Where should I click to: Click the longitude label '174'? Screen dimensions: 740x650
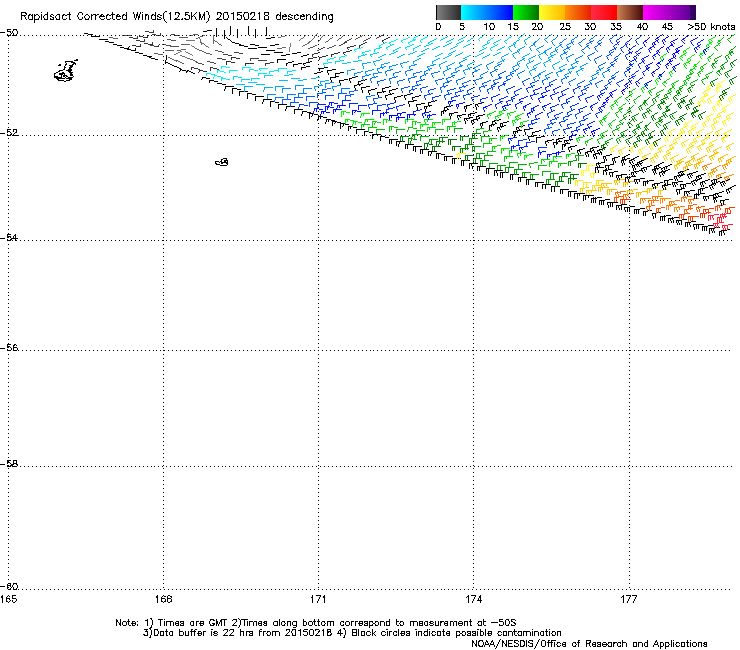tap(474, 599)
